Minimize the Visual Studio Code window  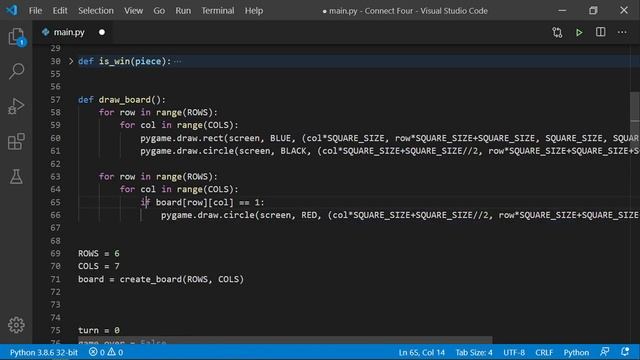pyautogui.click(x=562, y=10)
